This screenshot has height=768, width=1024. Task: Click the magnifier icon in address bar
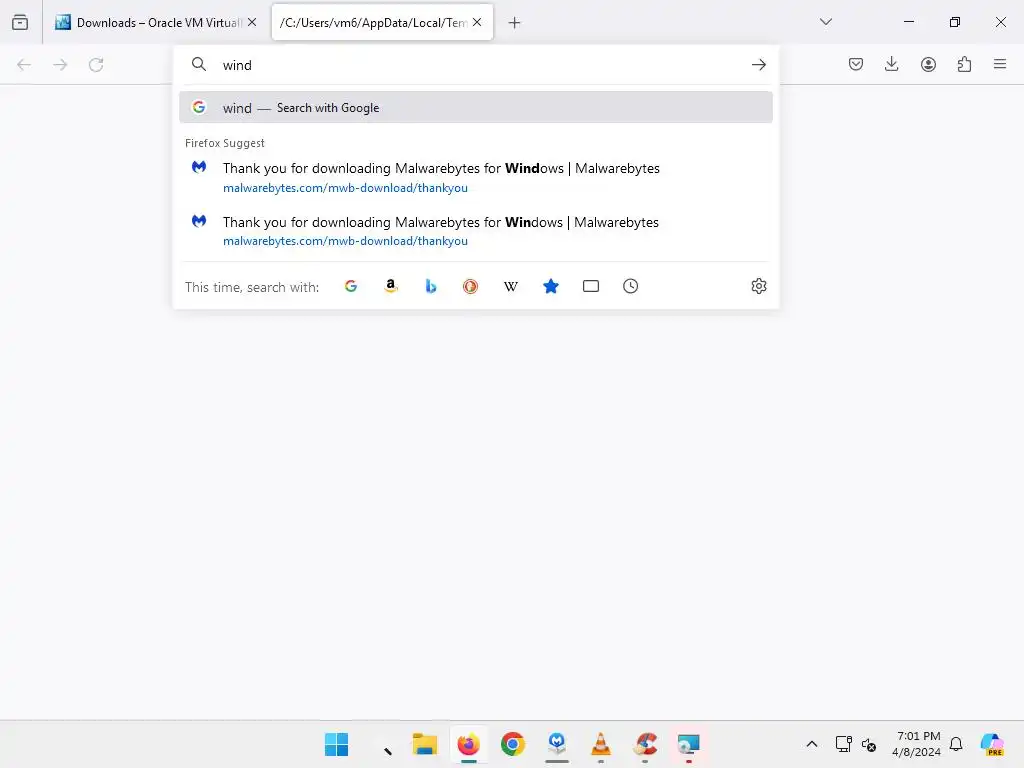coord(199,64)
